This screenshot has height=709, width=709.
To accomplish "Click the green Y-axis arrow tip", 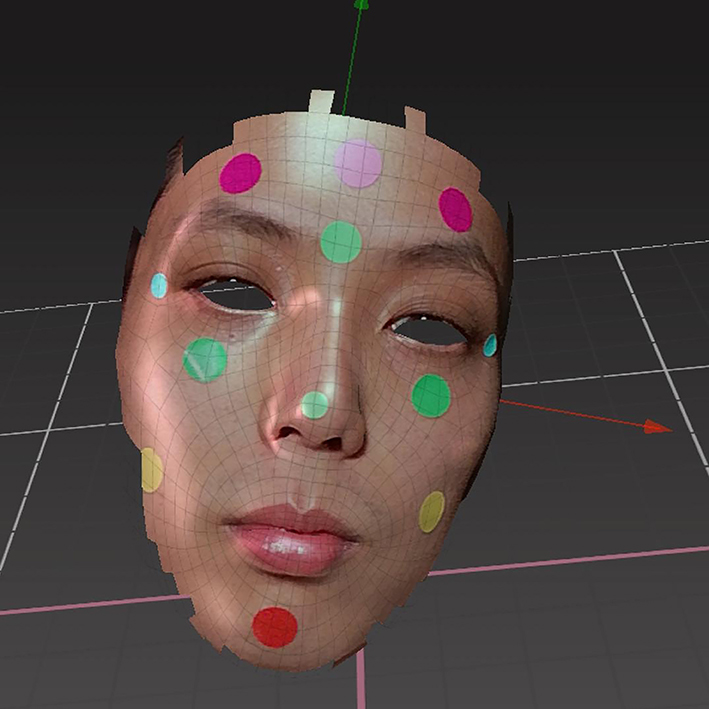I will click(361, 5).
